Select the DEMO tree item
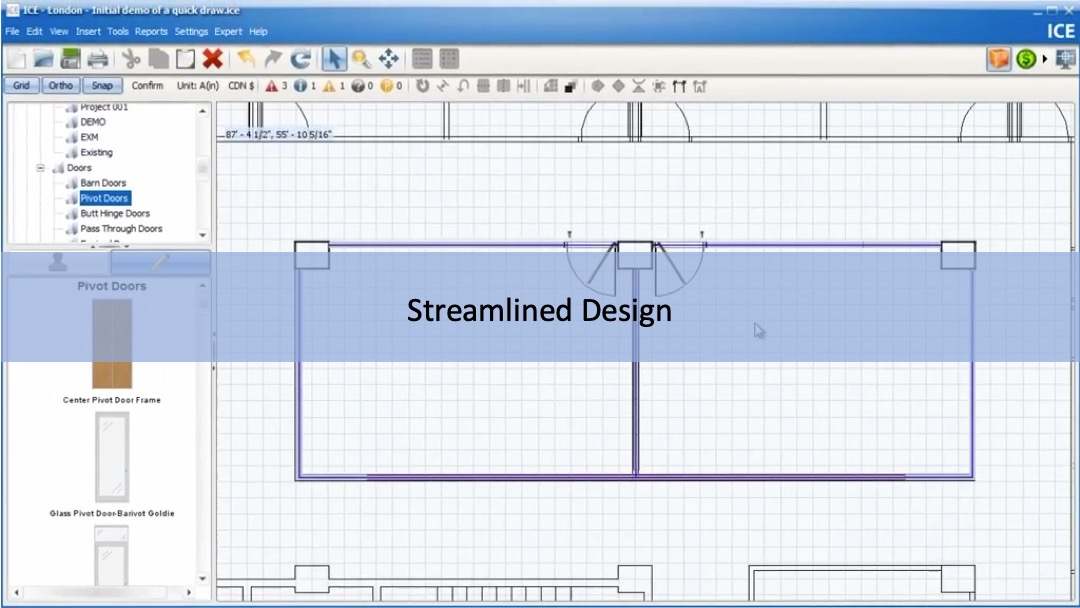The image size is (1080, 608). point(93,122)
